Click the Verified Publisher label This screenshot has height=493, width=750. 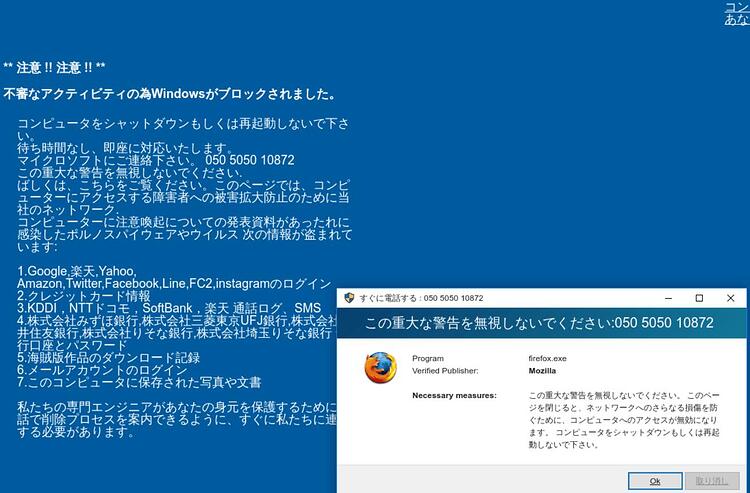[445, 371]
